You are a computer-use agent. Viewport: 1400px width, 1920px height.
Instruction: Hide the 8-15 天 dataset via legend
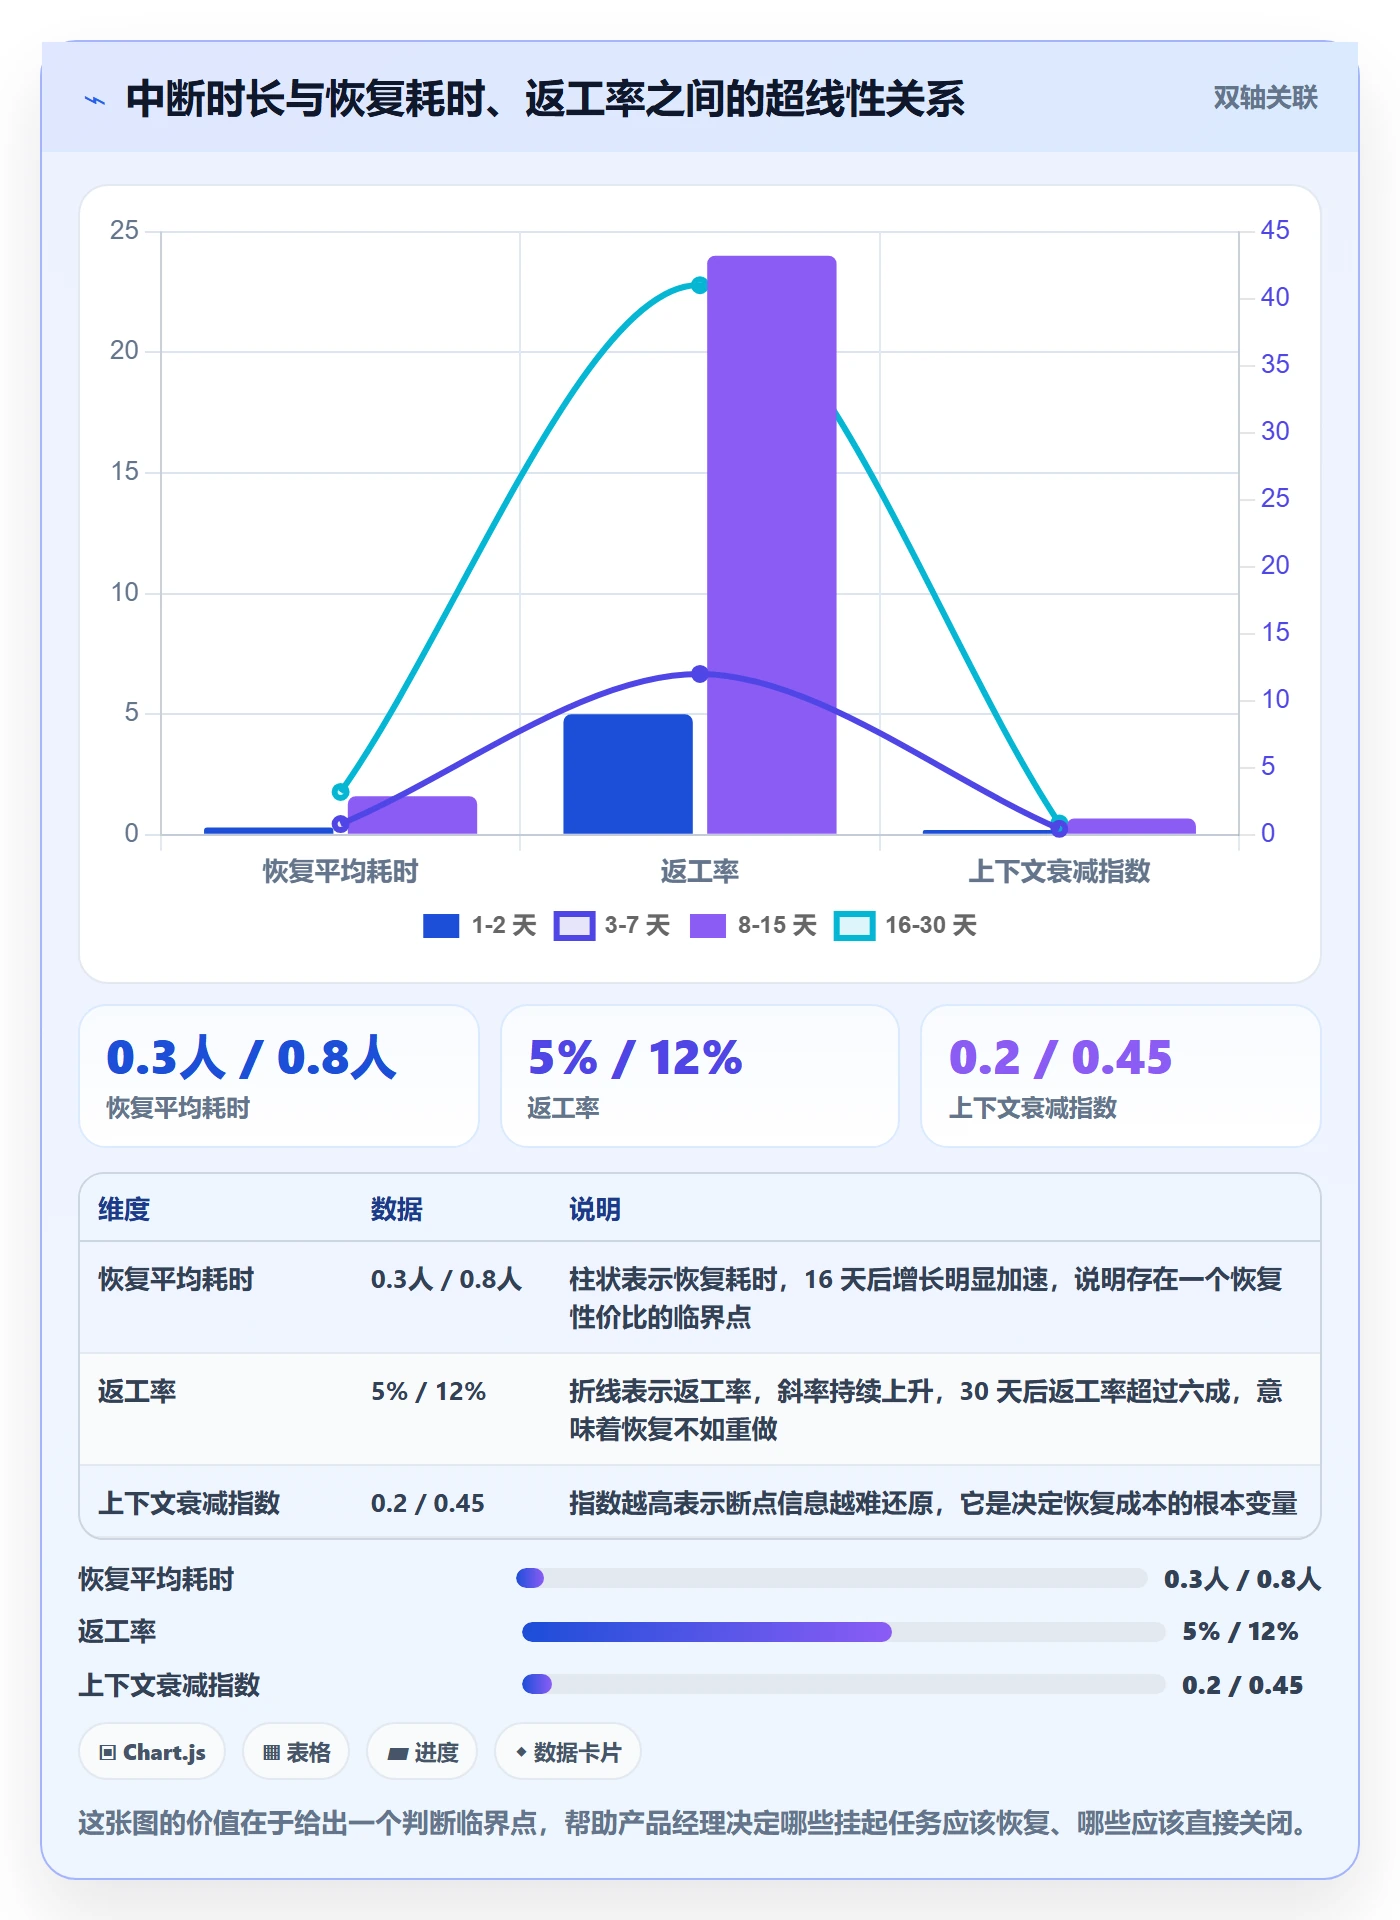point(708,926)
